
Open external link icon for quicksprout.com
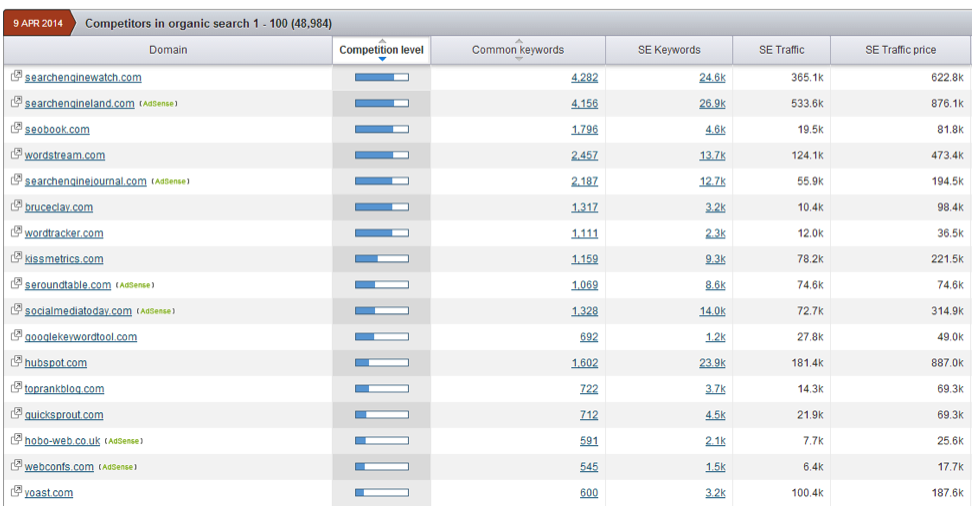16,414
